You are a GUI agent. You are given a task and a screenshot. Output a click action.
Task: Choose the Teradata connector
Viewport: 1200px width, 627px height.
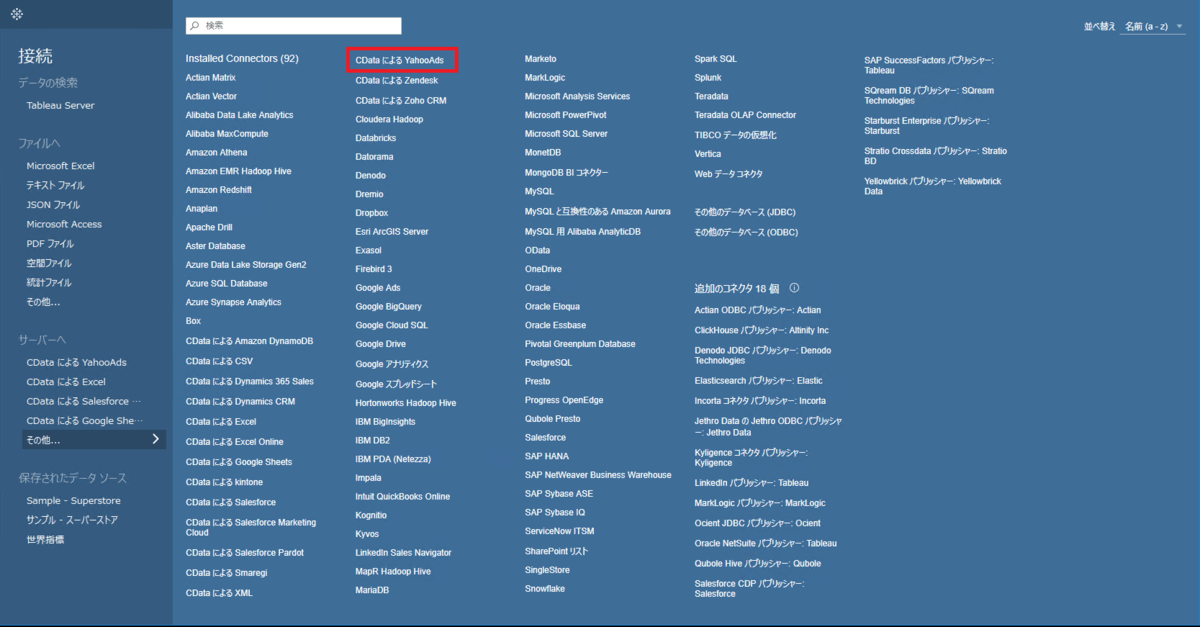pyautogui.click(x=712, y=97)
